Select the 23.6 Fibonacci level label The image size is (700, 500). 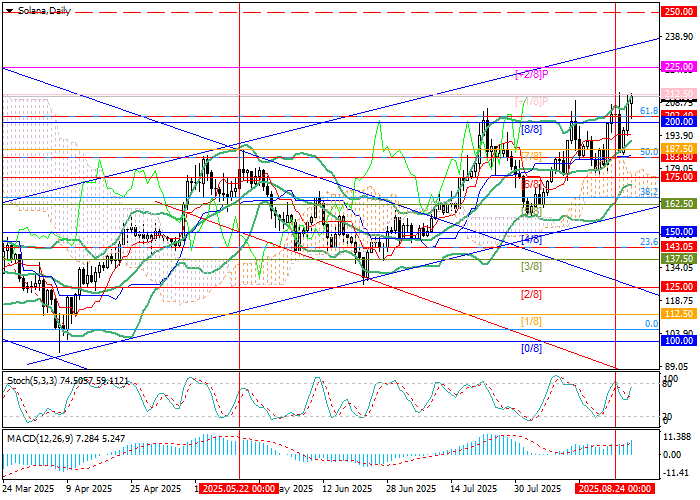pyautogui.click(x=649, y=242)
